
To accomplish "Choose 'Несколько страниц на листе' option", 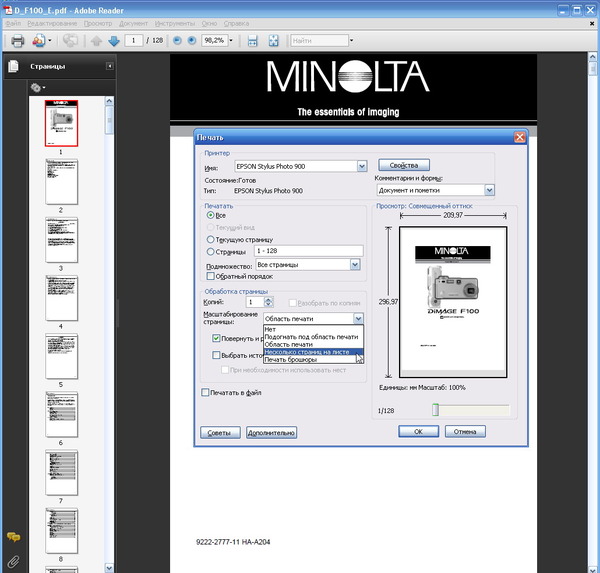I will [313, 352].
